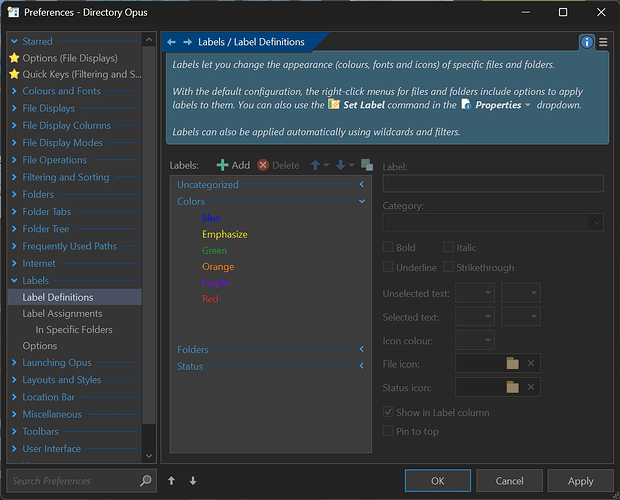
Task: Open Selected text first colour dropdown
Action: [x=475, y=317]
